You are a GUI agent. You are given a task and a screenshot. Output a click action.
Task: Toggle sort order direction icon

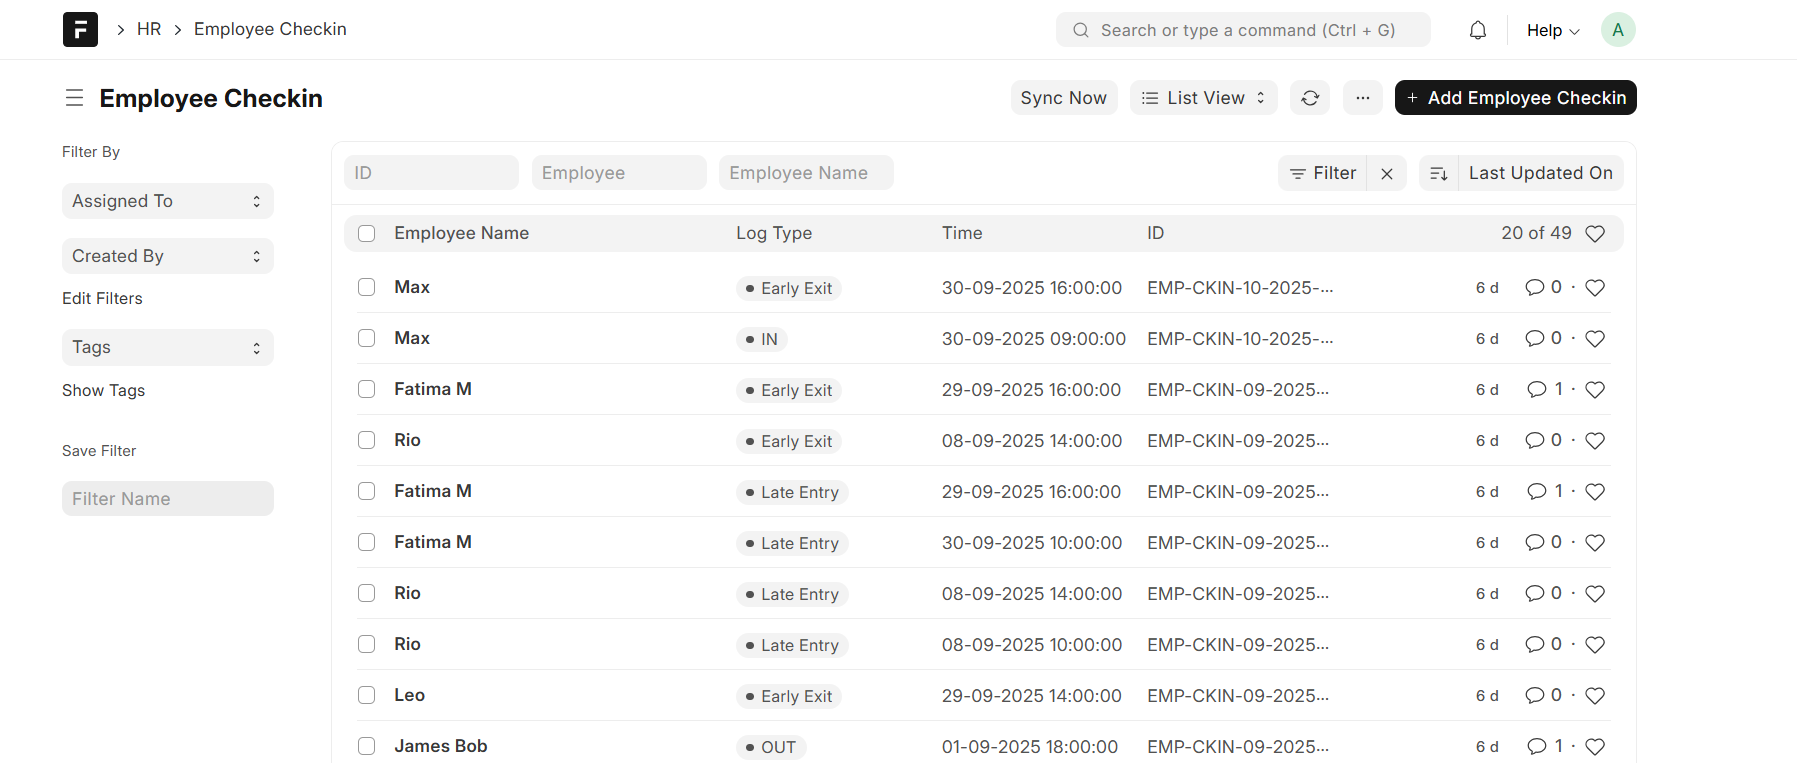(1438, 173)
